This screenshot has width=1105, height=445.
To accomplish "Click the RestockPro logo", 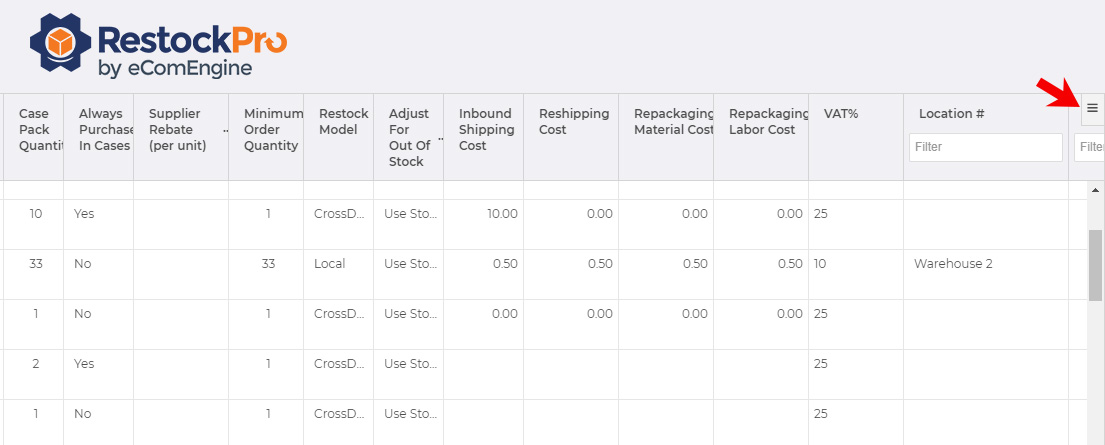I will pos(159,47).
